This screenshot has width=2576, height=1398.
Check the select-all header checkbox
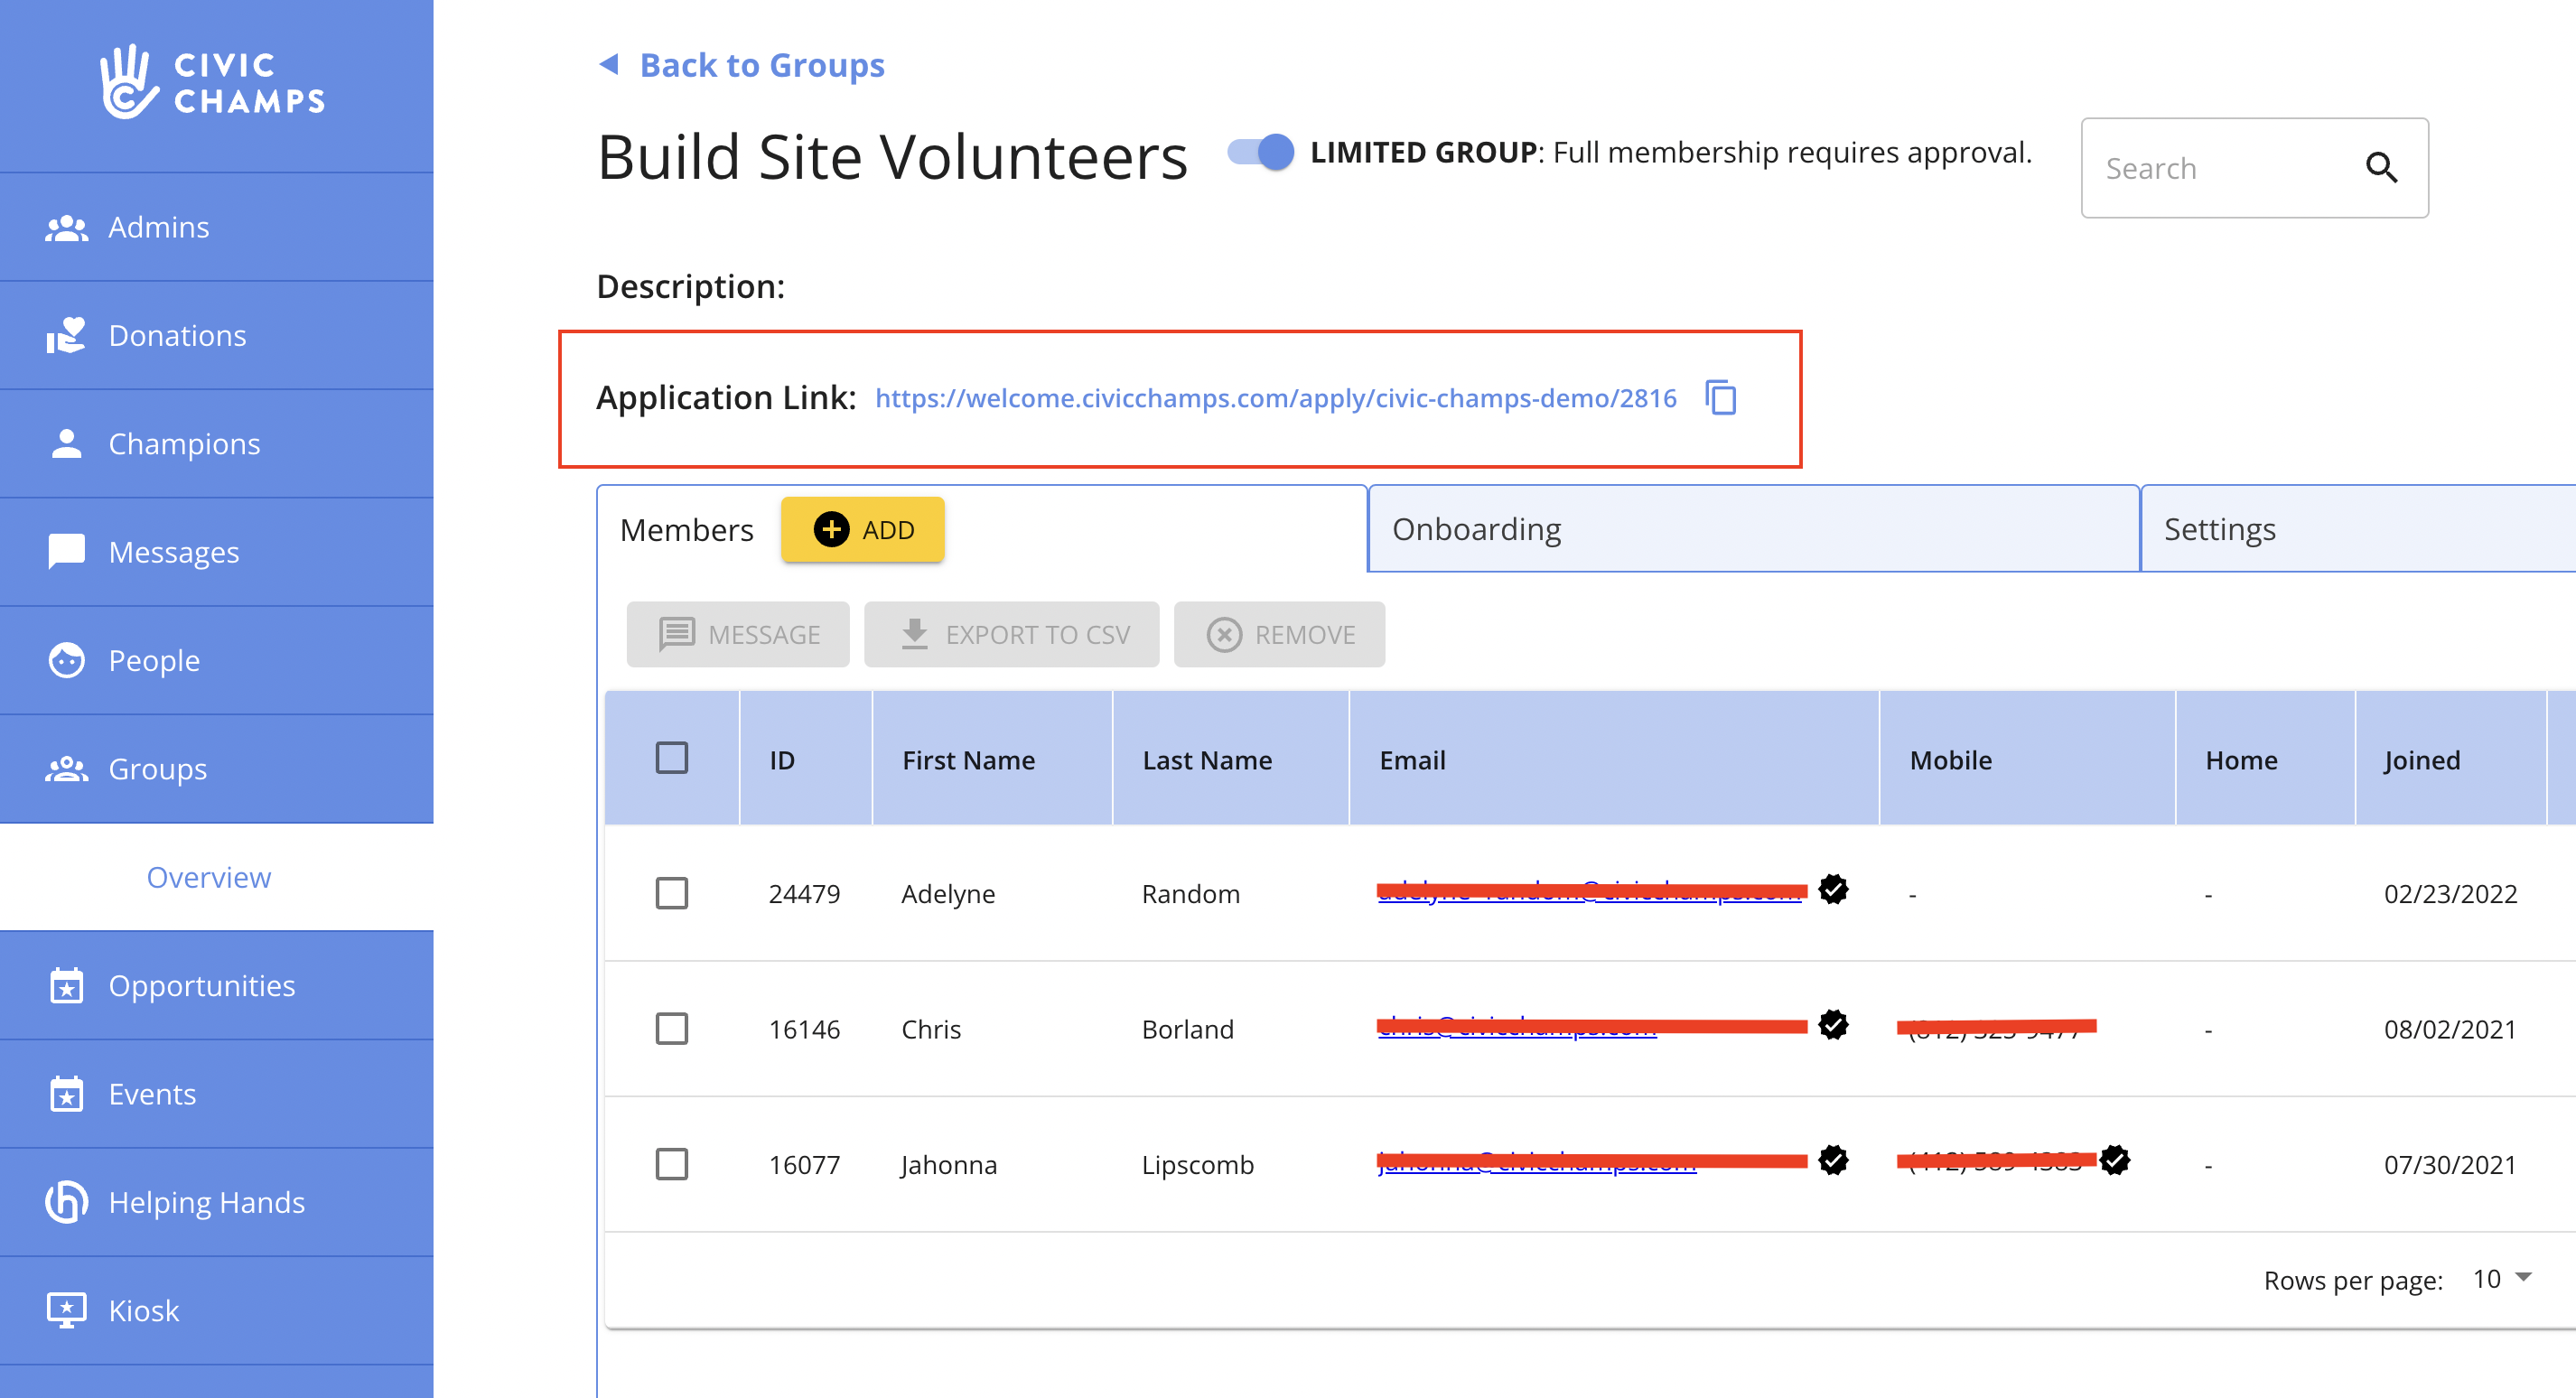(672, 758)
